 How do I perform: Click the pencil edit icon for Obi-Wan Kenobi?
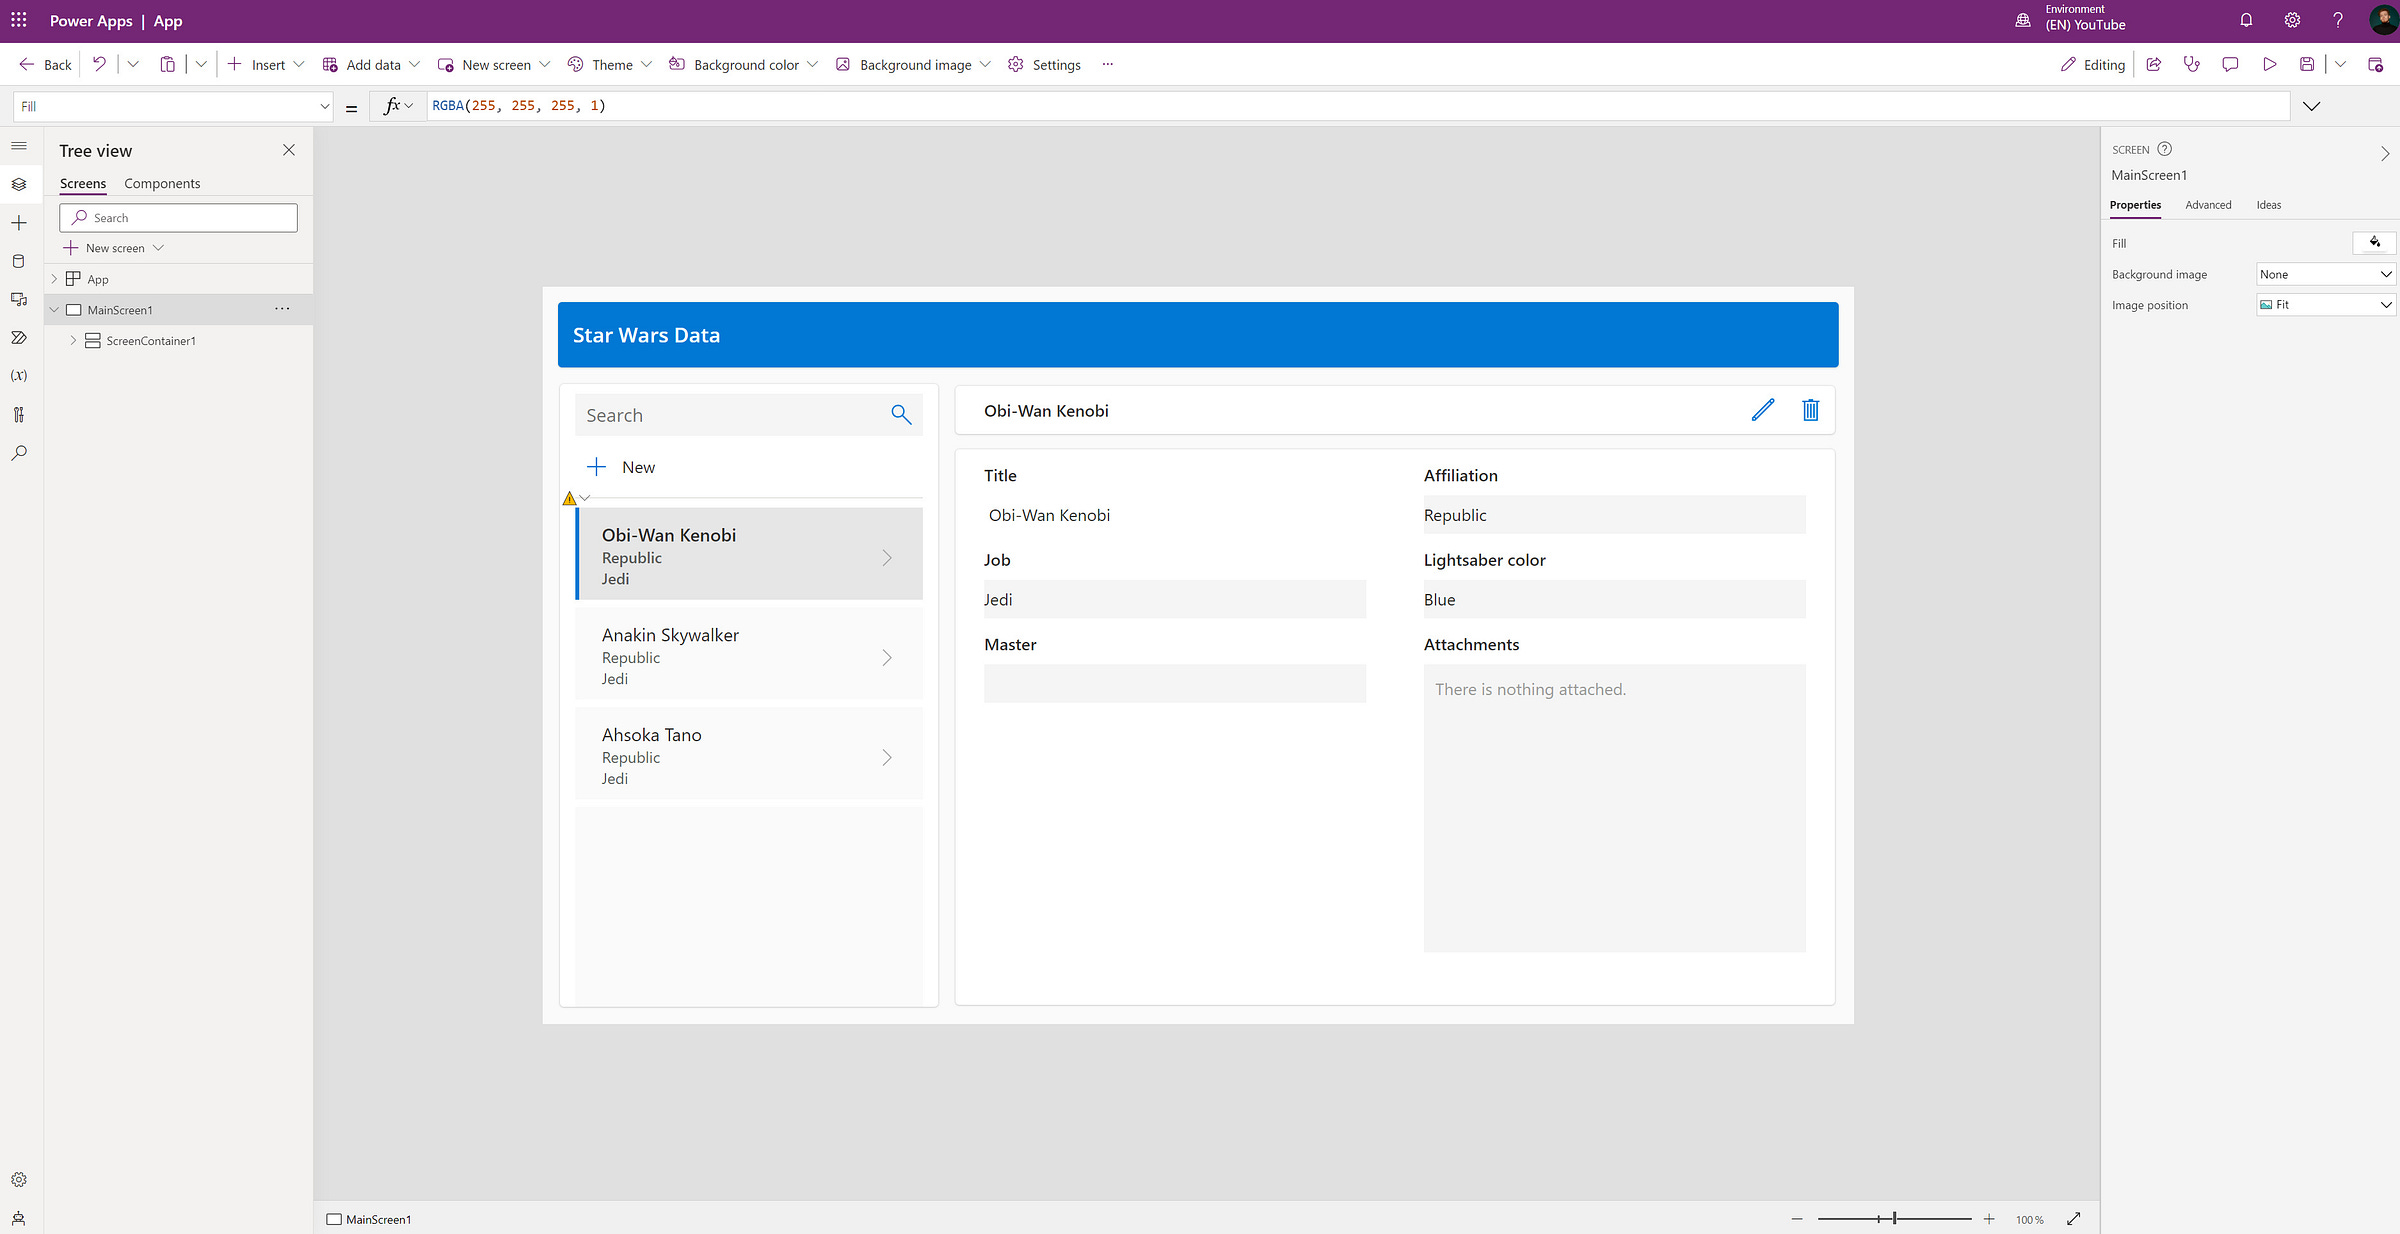pyautogui.click(x=1763, y=410)
